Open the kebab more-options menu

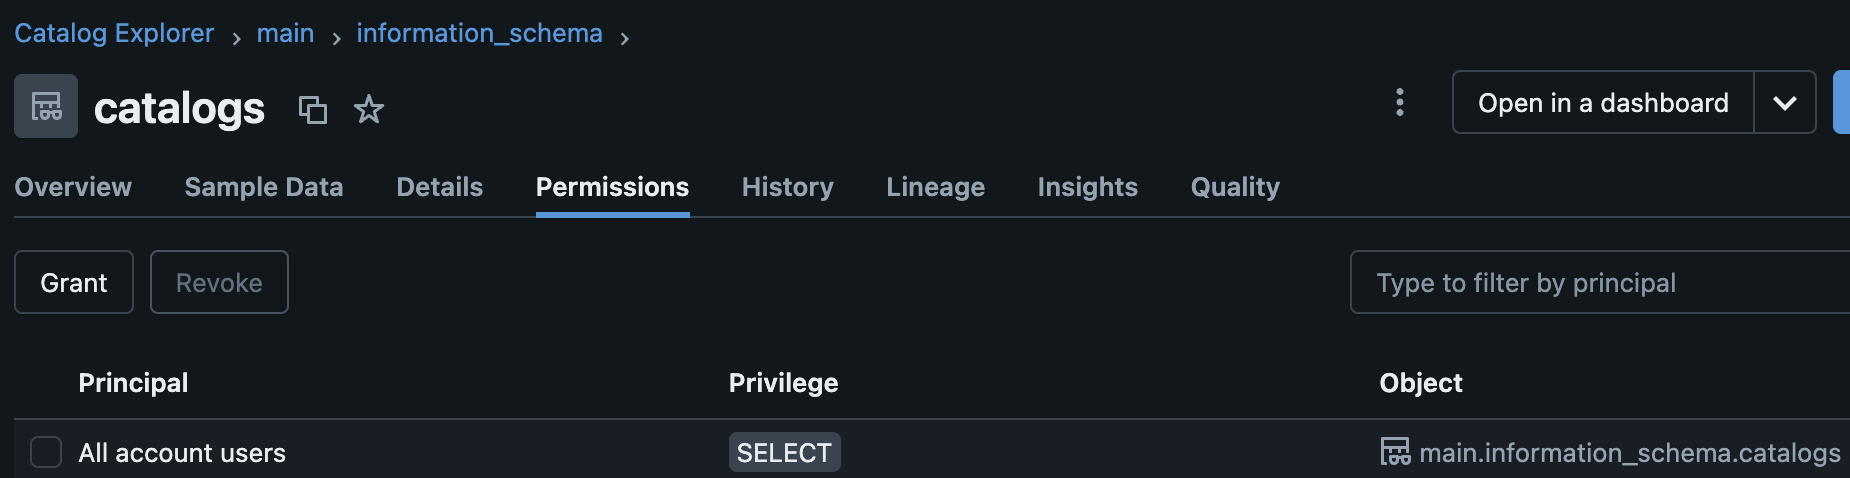(1400, 102)
